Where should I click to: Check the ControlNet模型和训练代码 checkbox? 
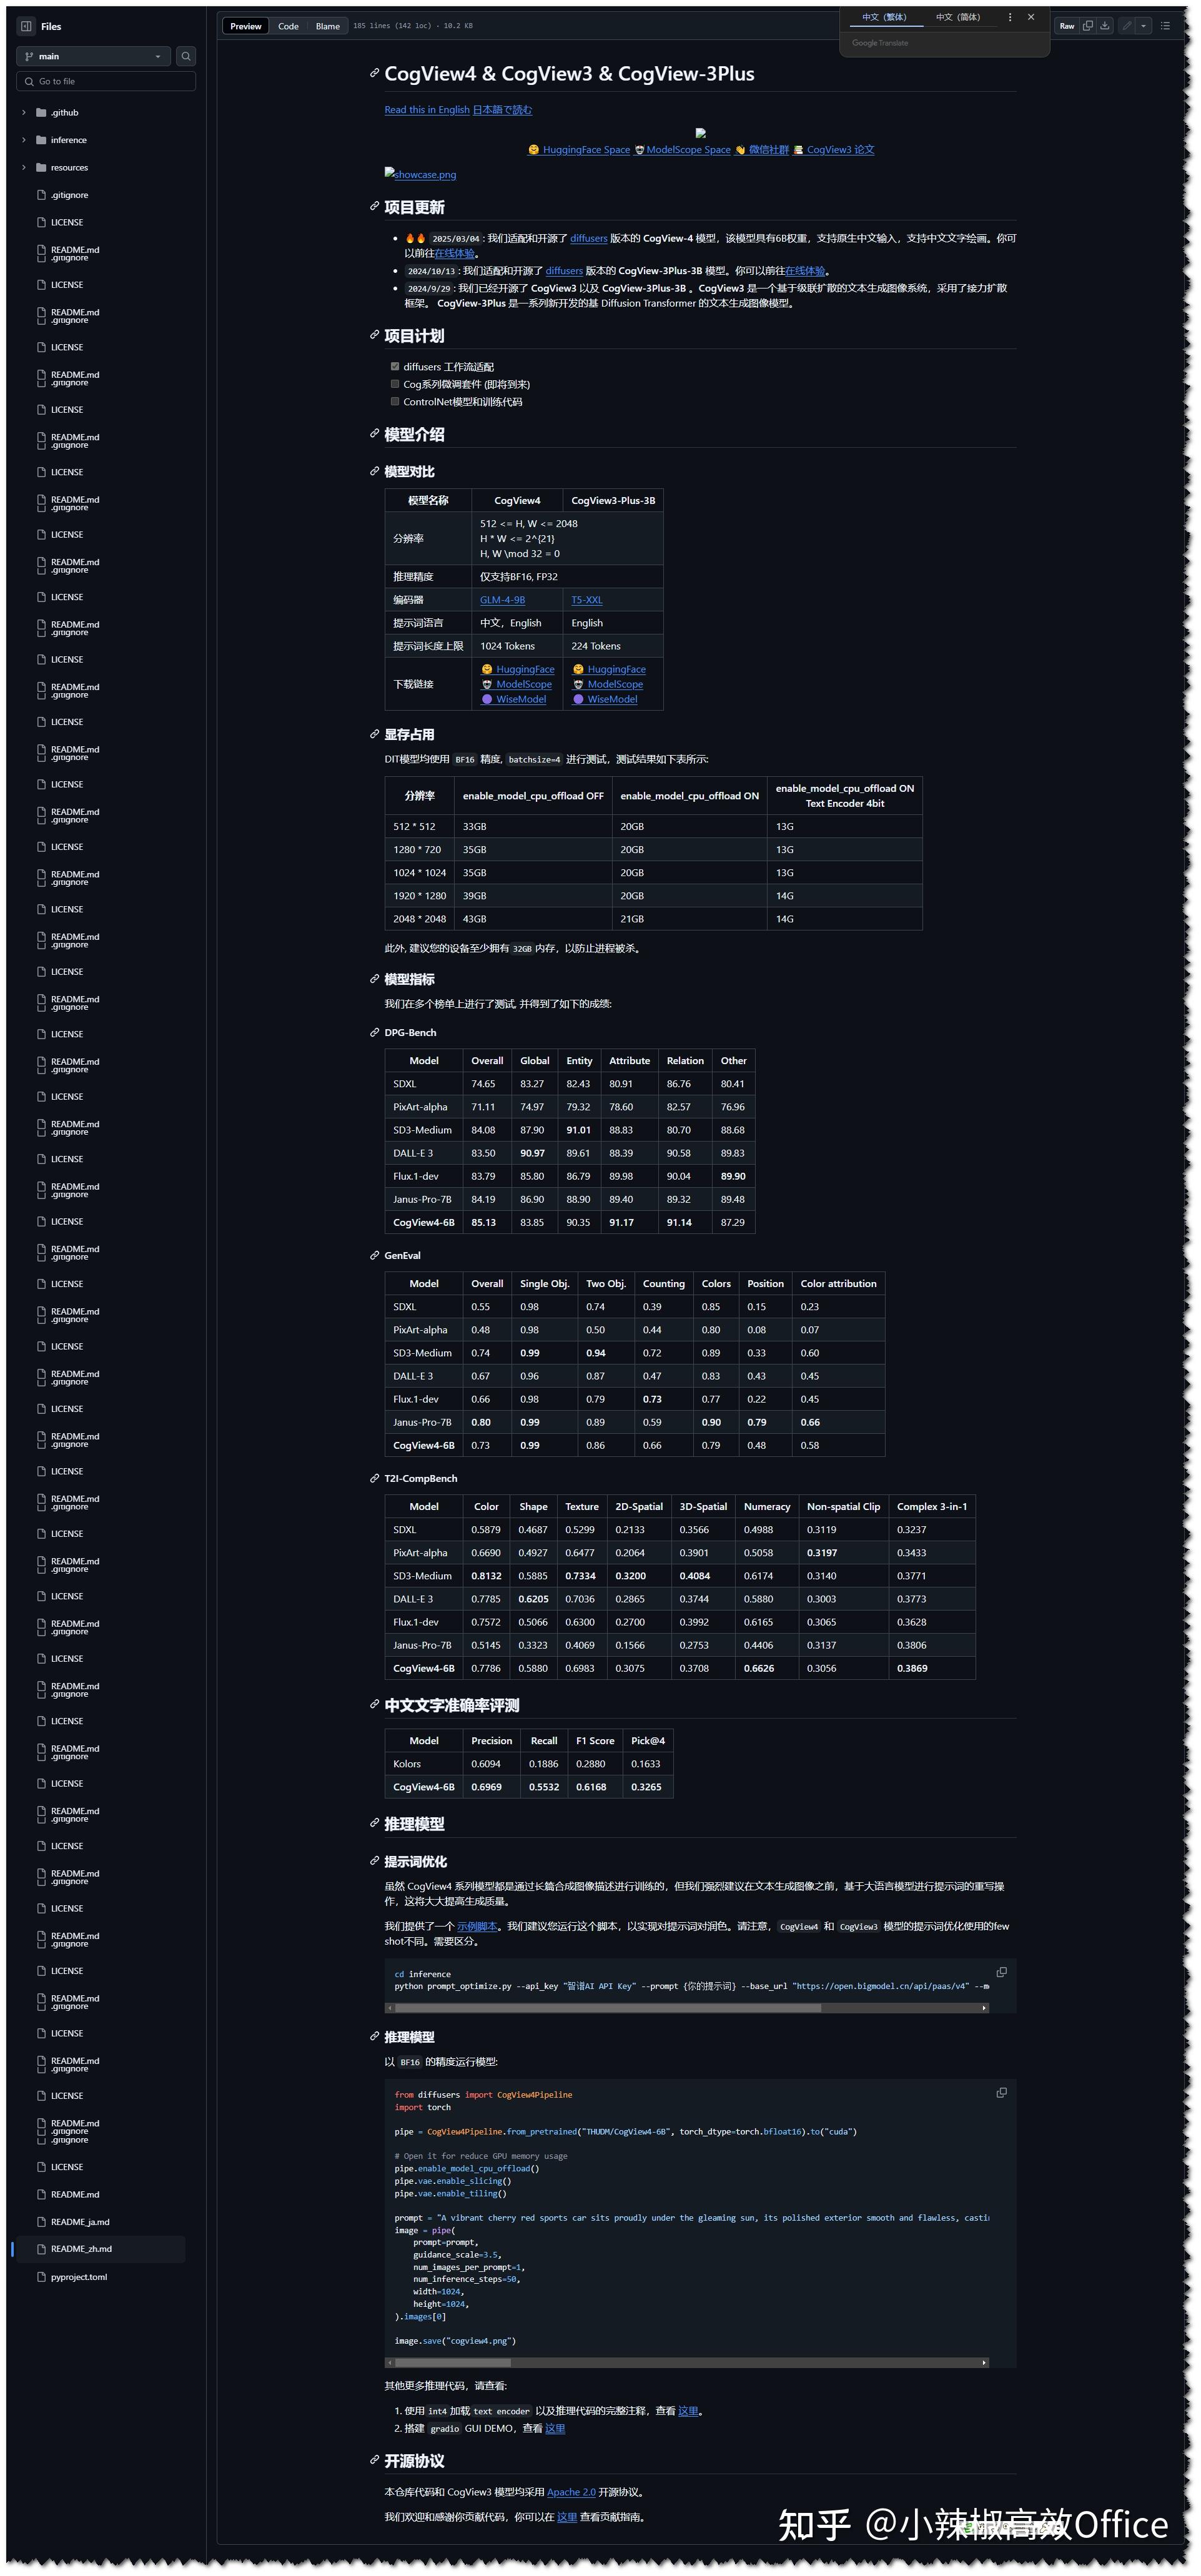pos(395,402)
